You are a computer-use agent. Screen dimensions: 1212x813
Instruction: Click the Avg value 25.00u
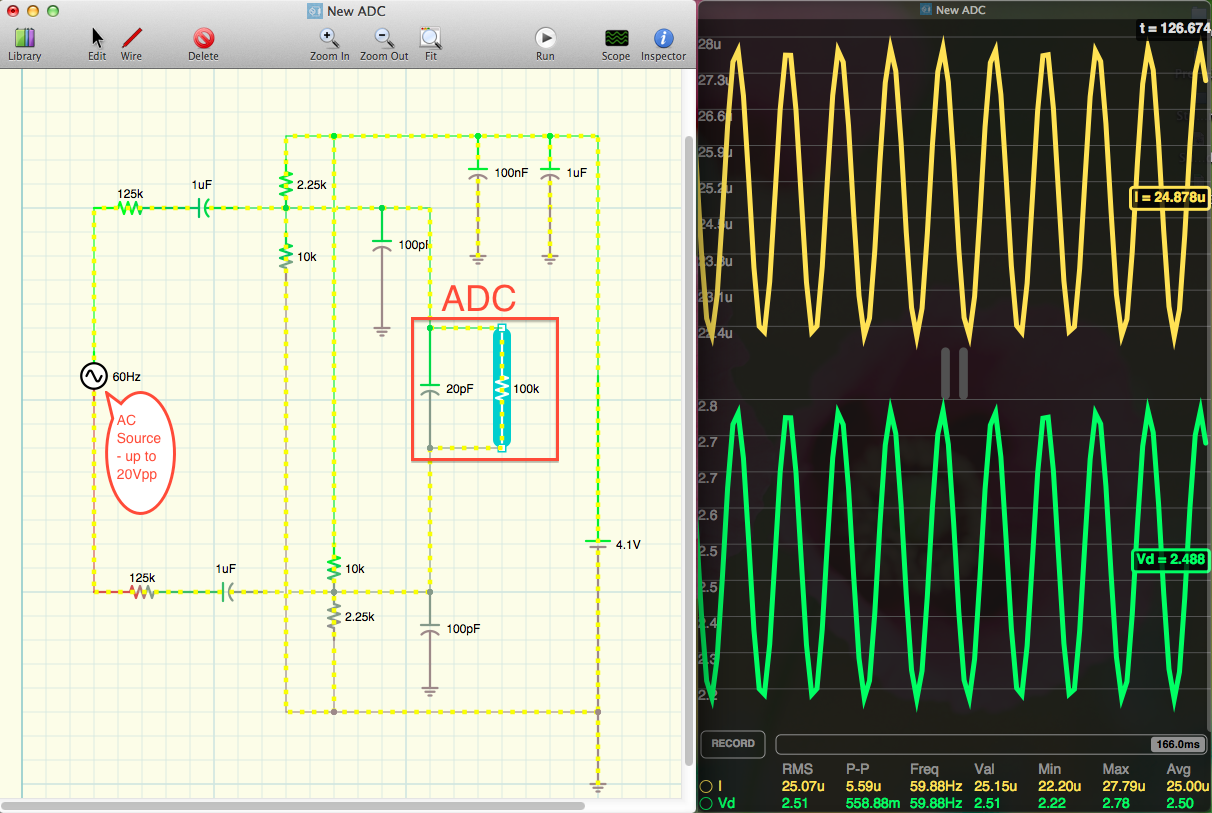[x=1188, y=787]
